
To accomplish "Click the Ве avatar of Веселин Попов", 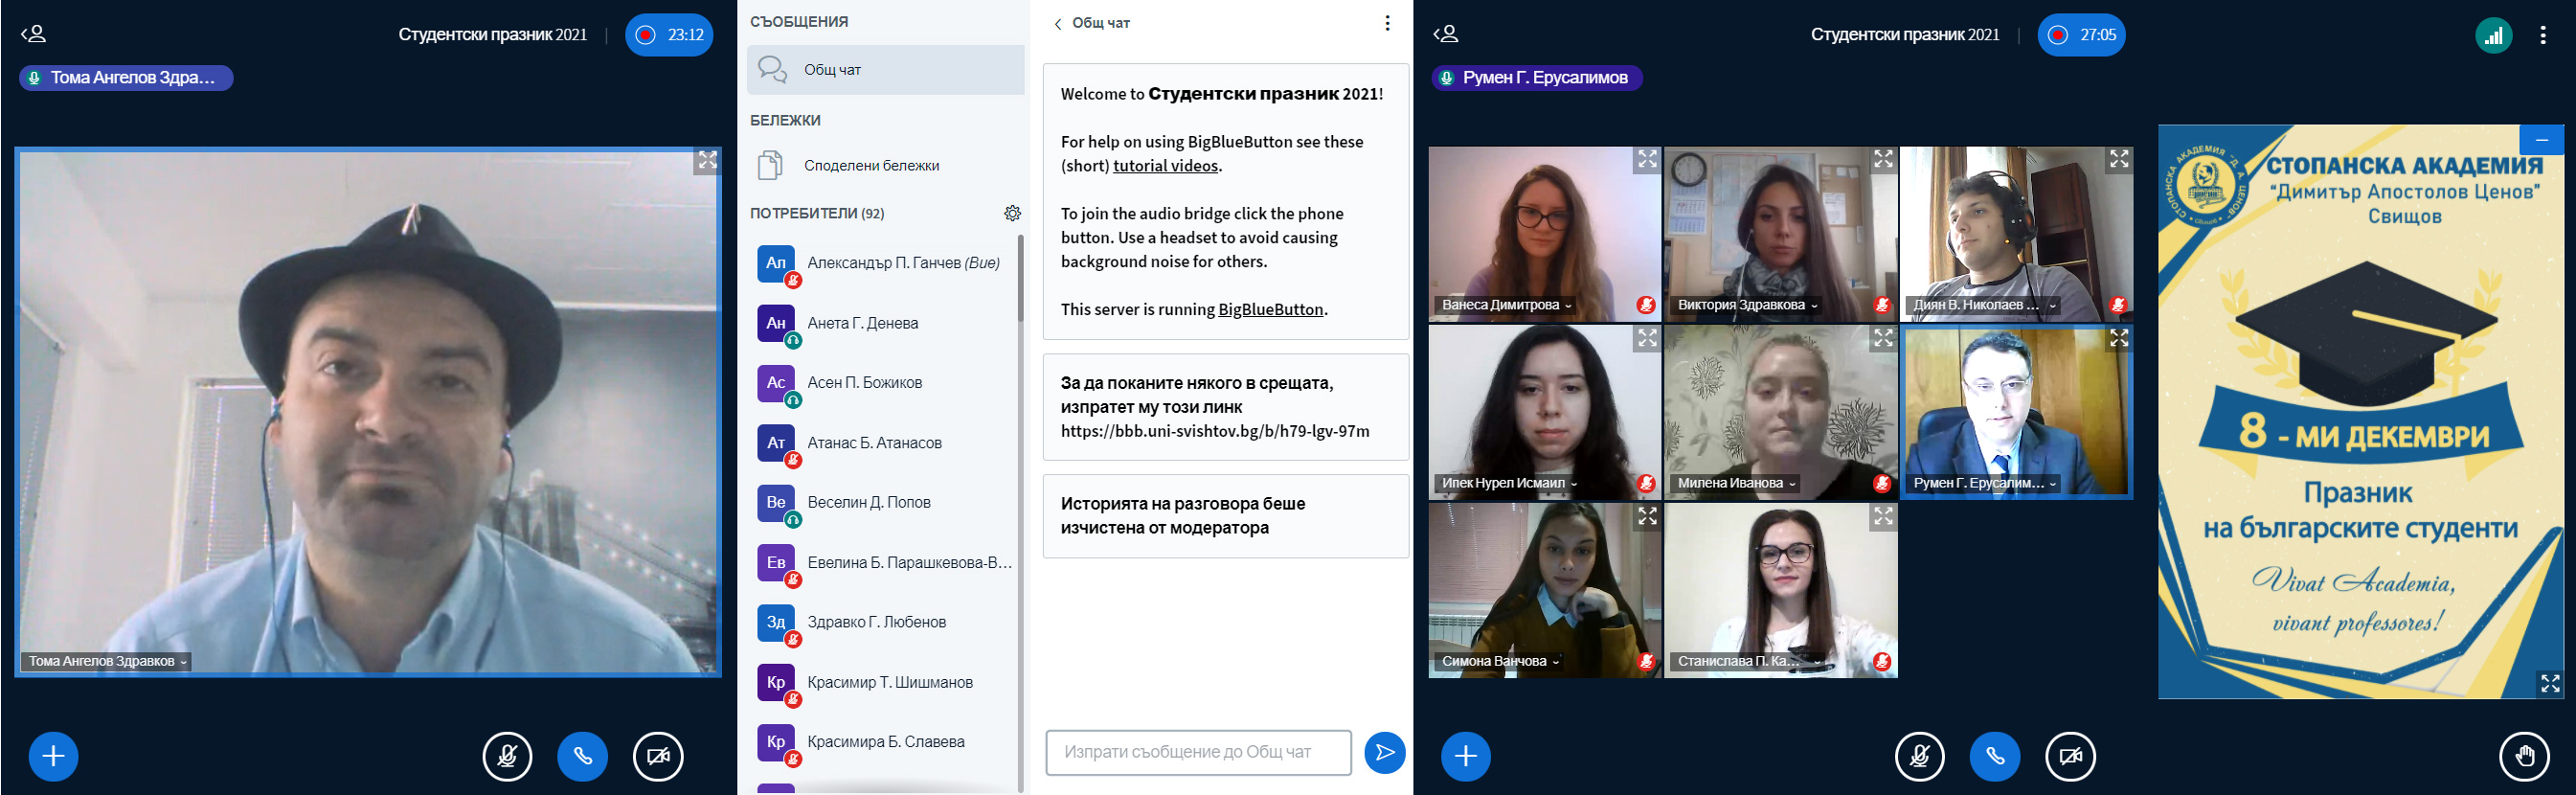I will point(776,502).
